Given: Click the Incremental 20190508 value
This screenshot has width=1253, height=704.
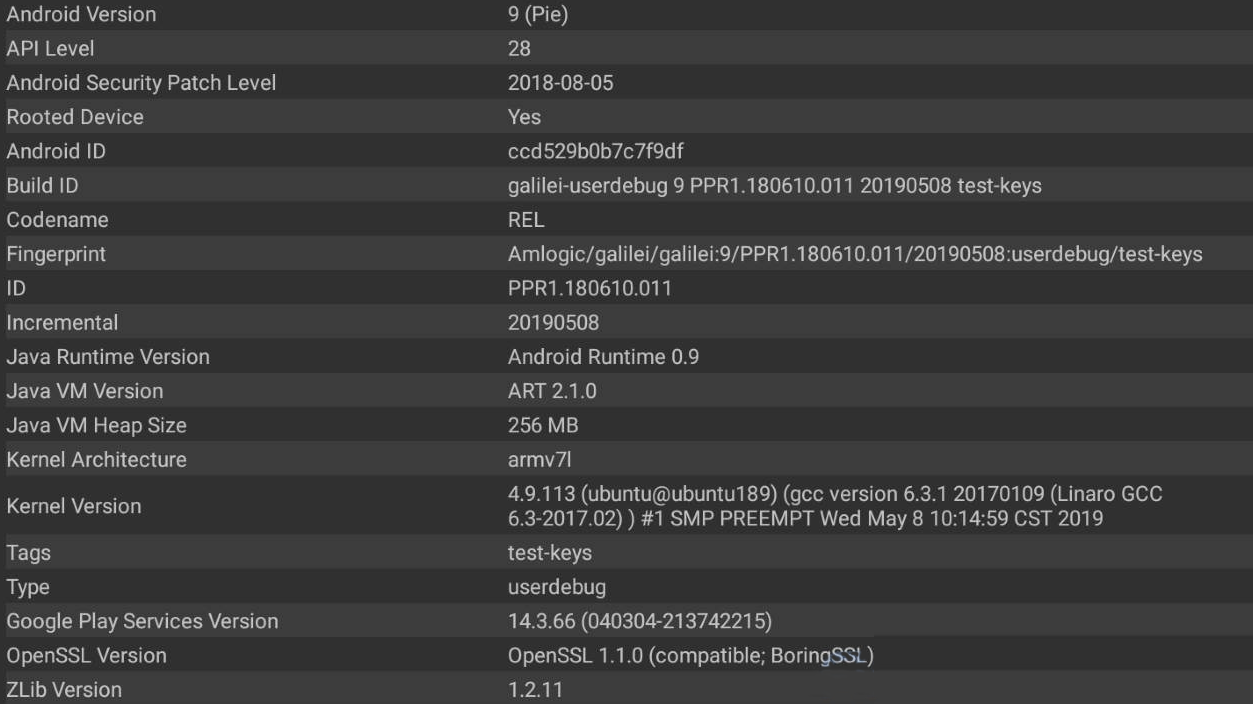Looking at the screenshot, I should pyautogui.click(x=553, y=322).
